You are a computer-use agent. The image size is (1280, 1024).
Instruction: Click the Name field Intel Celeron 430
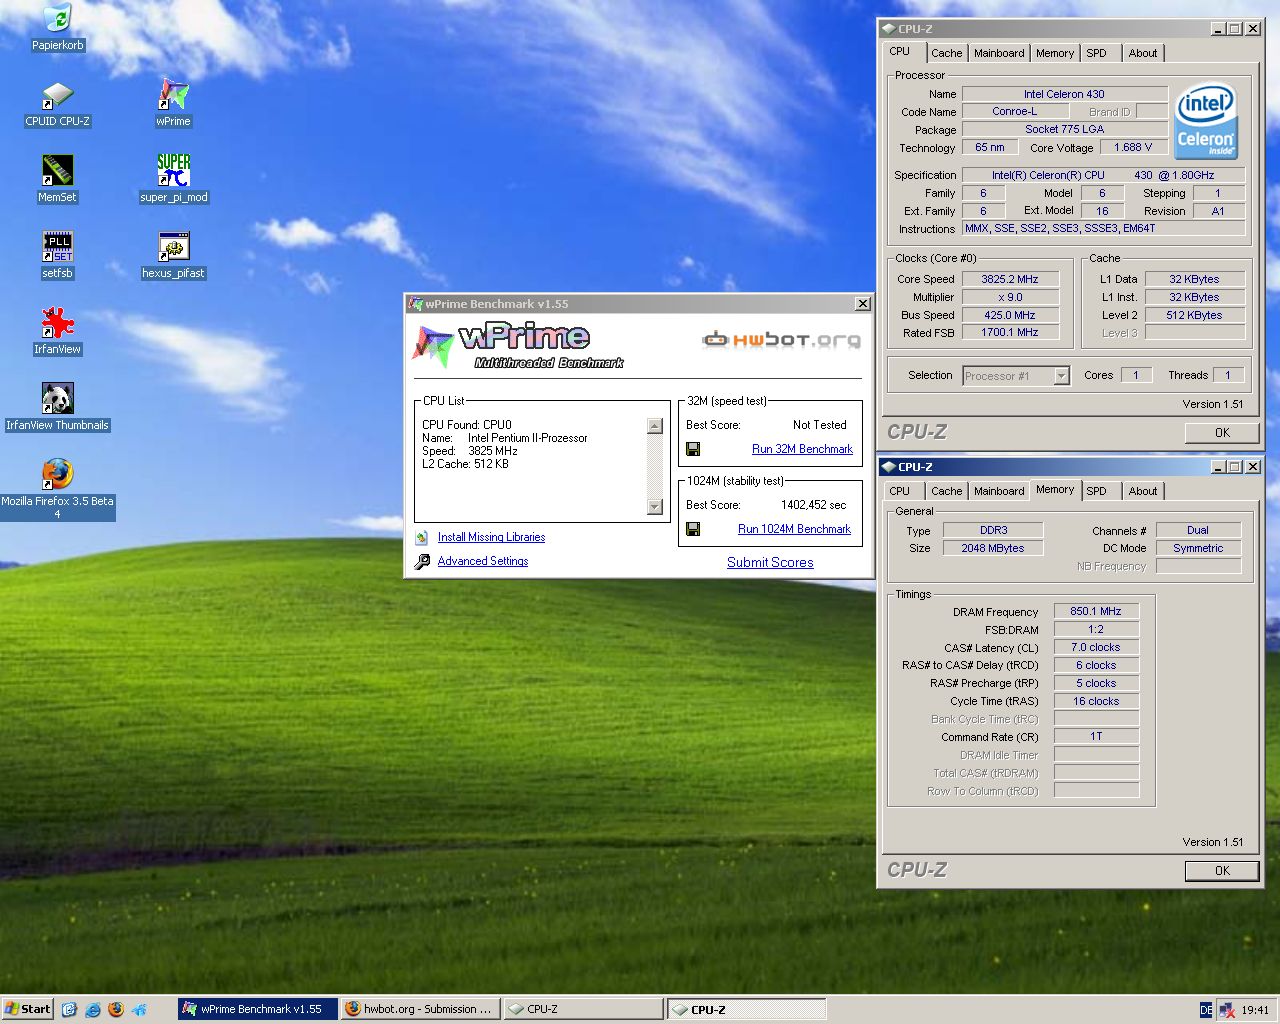(x=1064, y=94)
